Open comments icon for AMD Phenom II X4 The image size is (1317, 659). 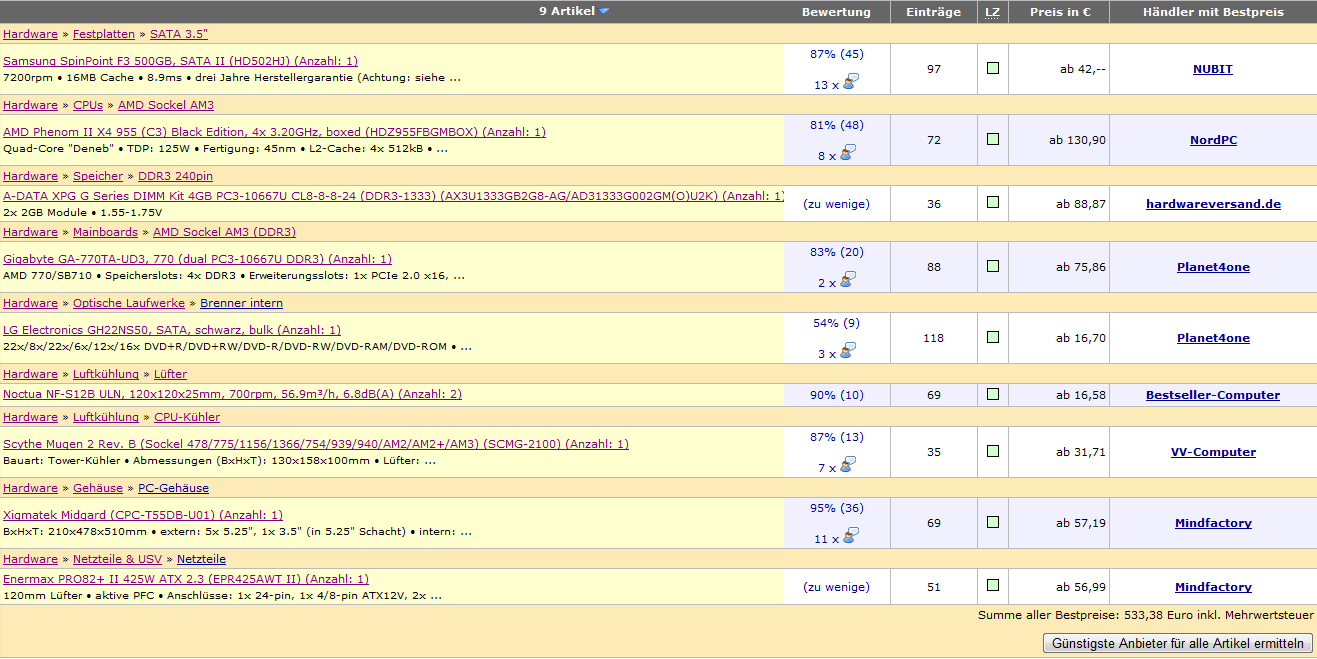[x=850, y=153]
